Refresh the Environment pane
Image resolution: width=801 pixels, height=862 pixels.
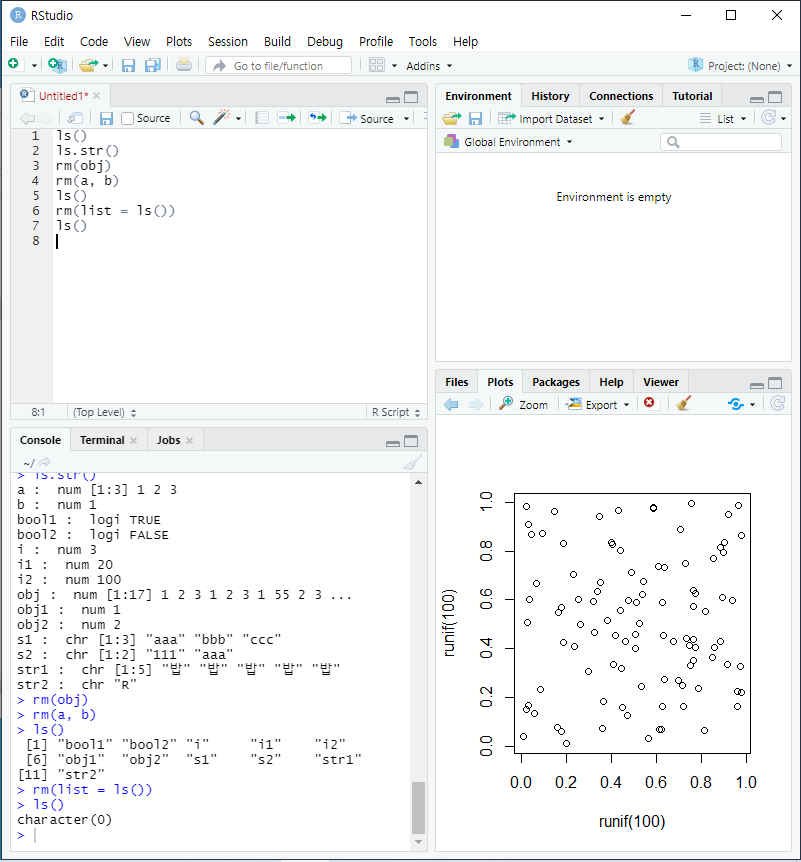[769, 117]
